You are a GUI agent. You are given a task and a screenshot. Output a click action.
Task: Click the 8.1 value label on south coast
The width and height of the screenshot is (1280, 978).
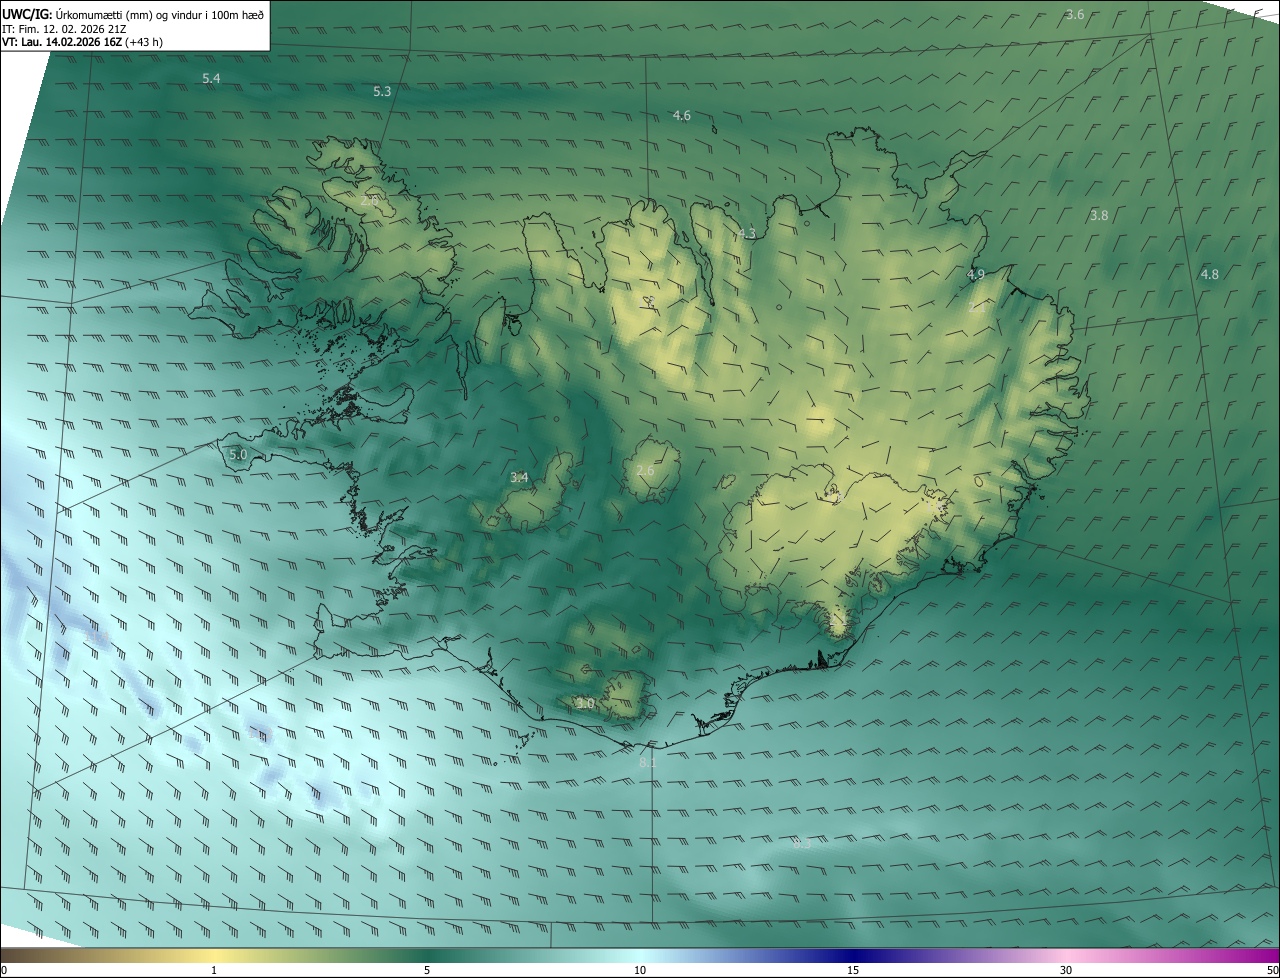[x=648, y=763]
